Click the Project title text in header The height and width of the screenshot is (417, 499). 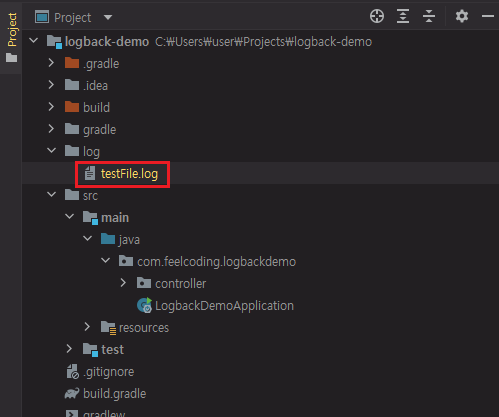(x=73, y=17)
